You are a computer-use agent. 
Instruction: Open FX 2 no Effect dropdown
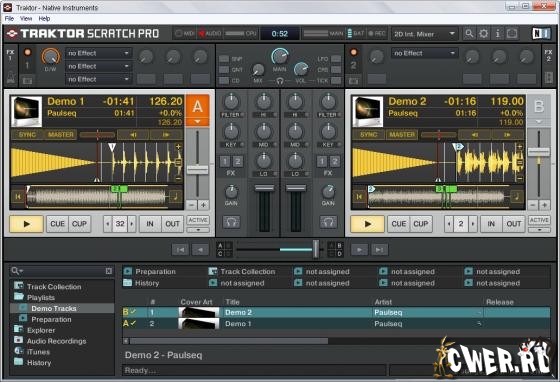pos(424,53)
